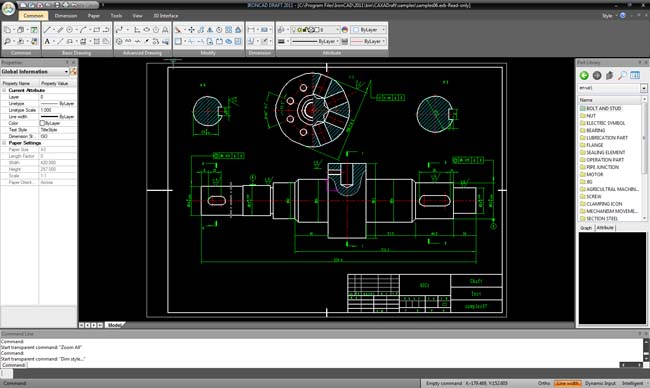Viewport: 650px width, 388px height.
Task: Open the BEARING folder
Action: [596, 131]
